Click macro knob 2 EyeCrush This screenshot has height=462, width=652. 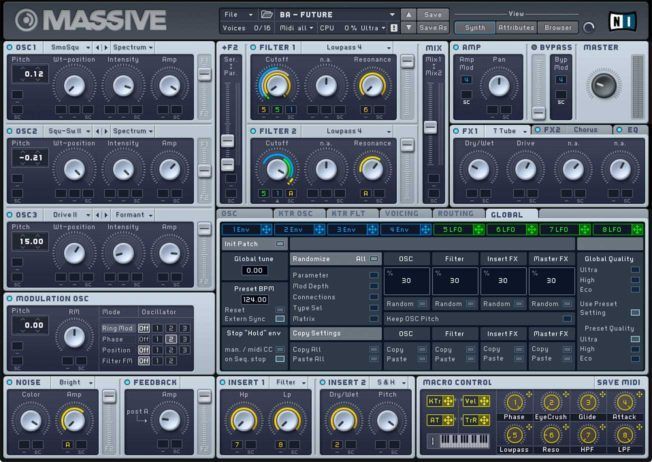point(551,403)
